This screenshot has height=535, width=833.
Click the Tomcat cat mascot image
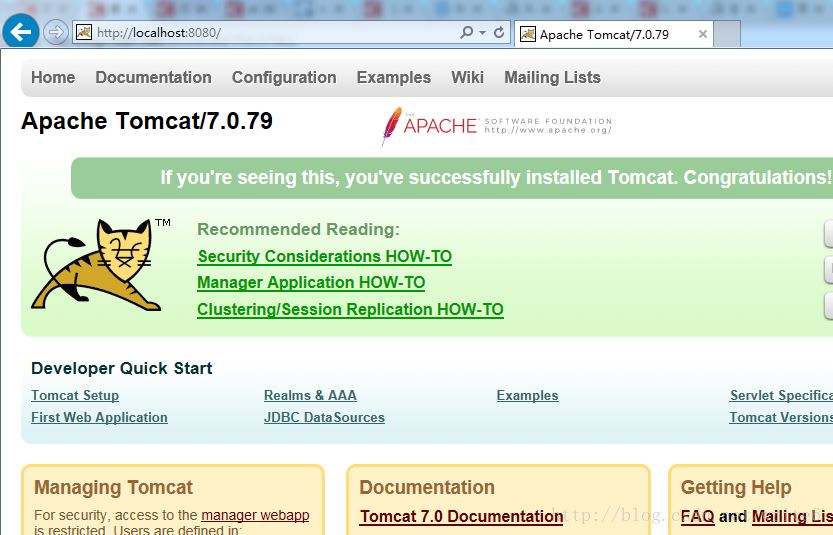tap(98, 265)
